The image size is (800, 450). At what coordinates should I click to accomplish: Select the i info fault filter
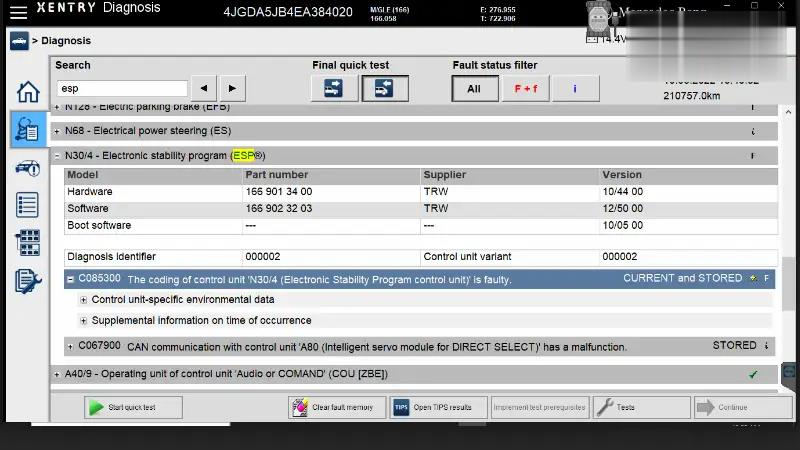pyautogui.click(x=575, y=89)
